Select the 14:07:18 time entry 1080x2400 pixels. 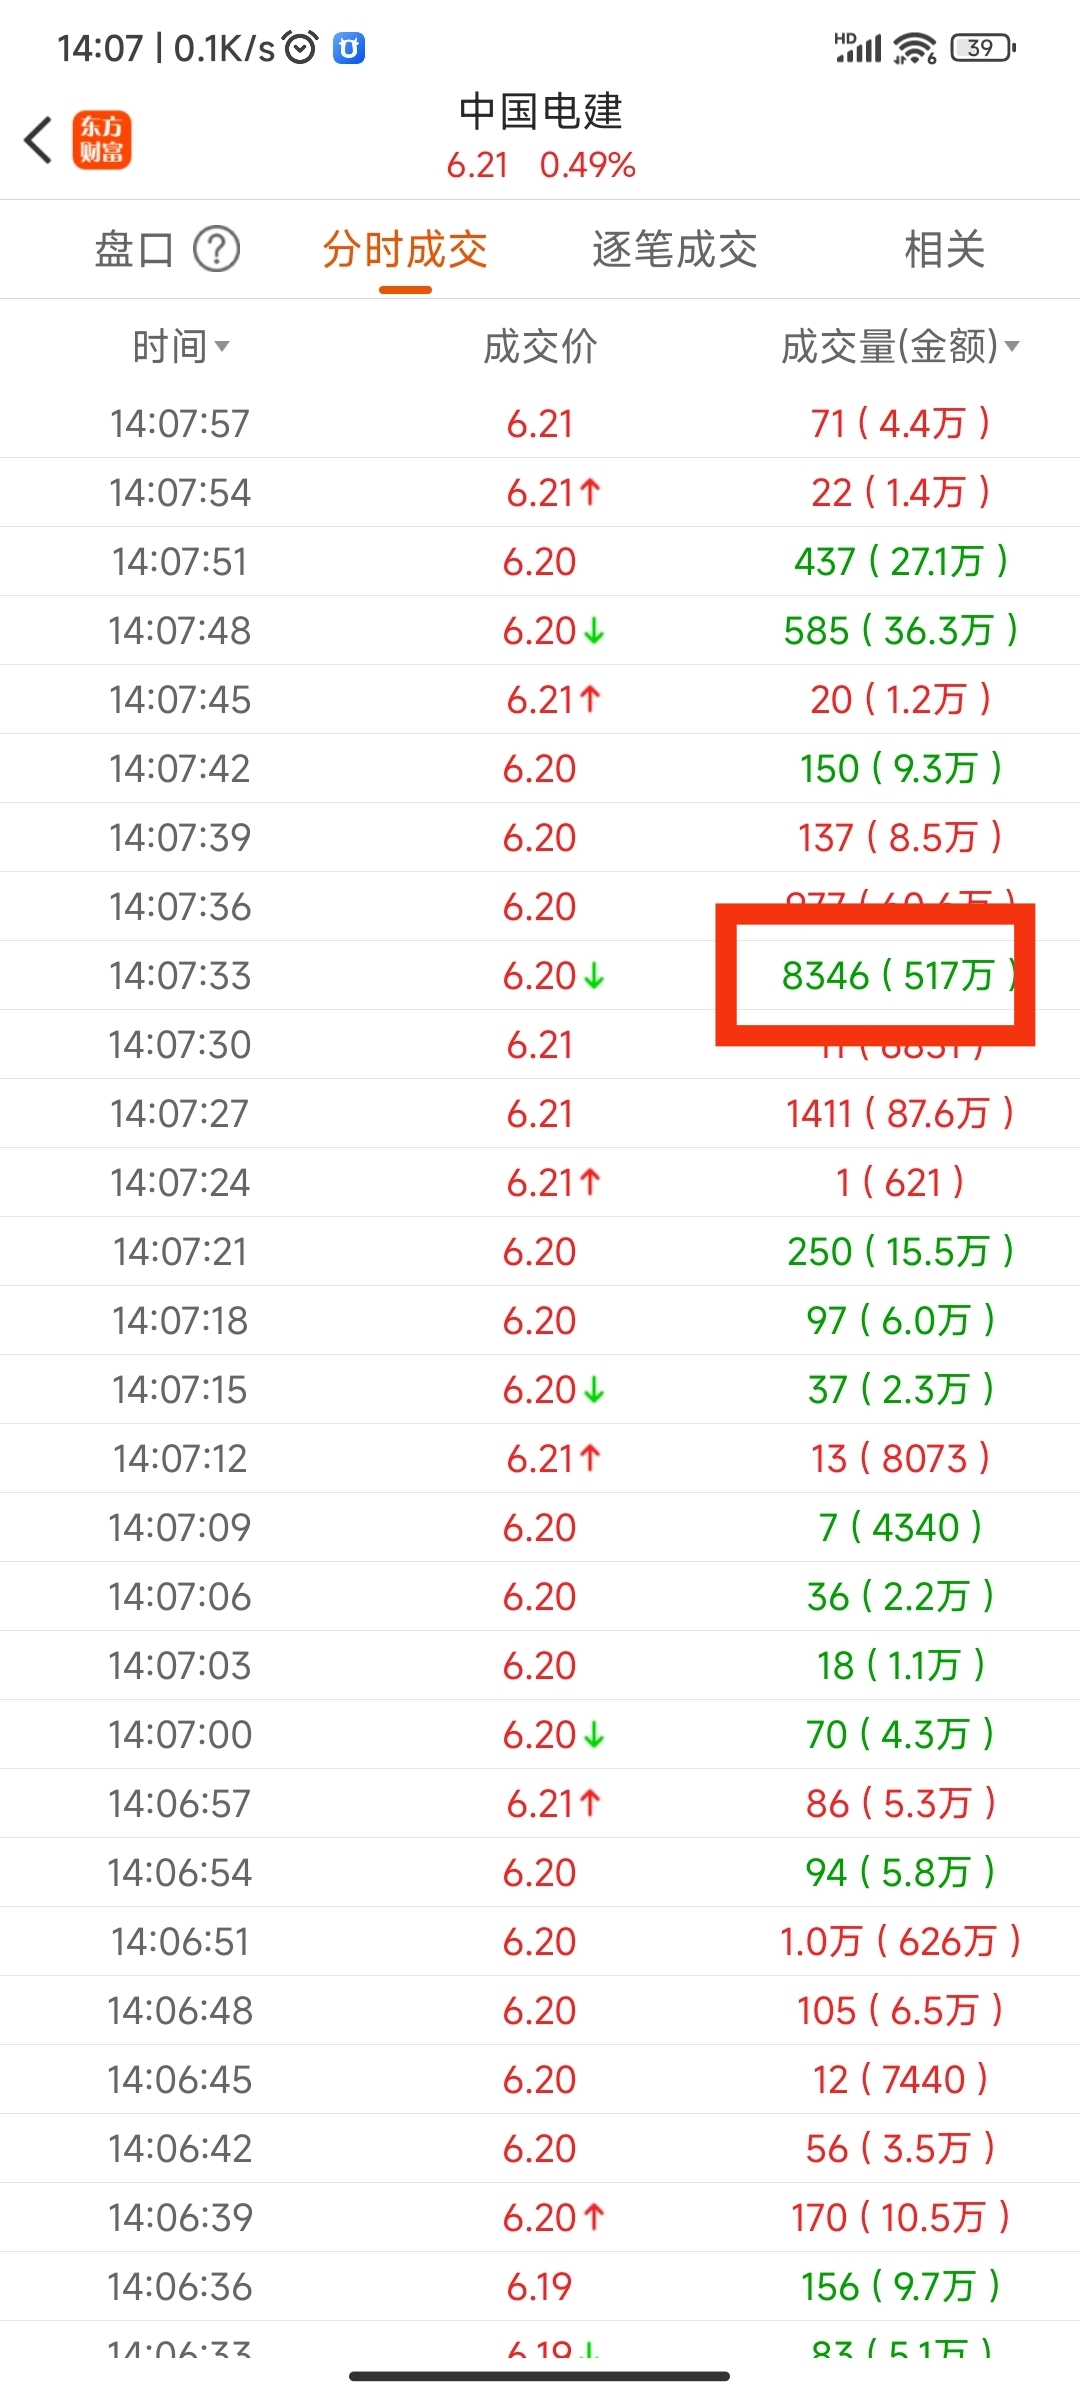point(180,1321)
